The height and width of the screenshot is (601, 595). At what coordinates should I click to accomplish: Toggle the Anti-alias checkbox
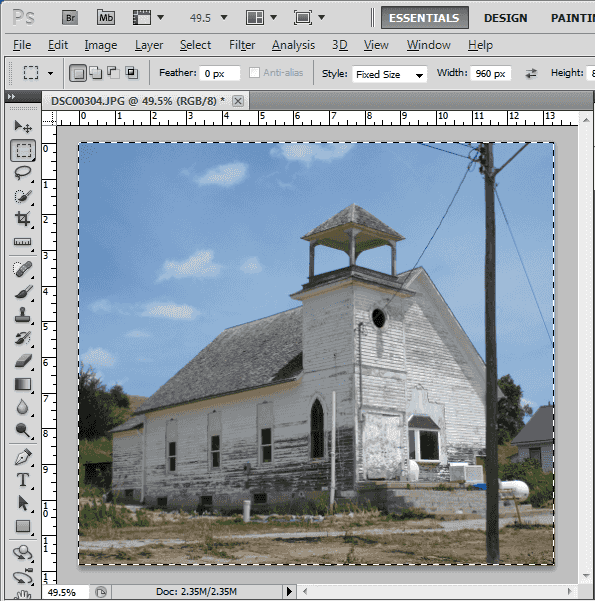254,72
